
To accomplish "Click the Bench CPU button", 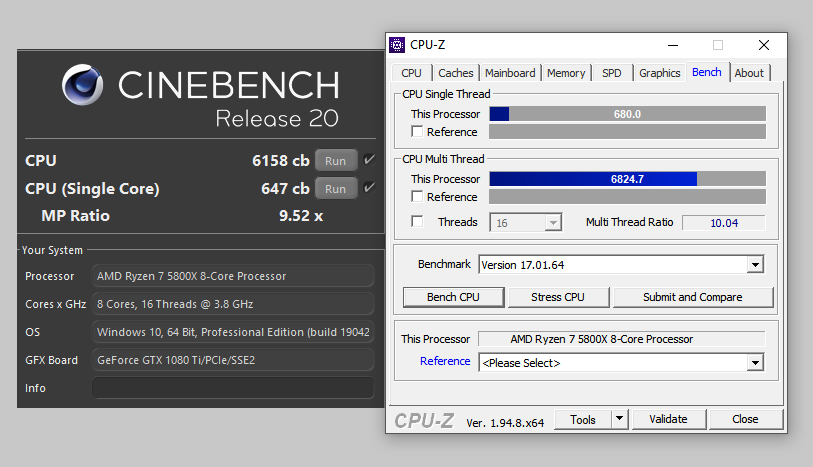I will coord(454,297).
